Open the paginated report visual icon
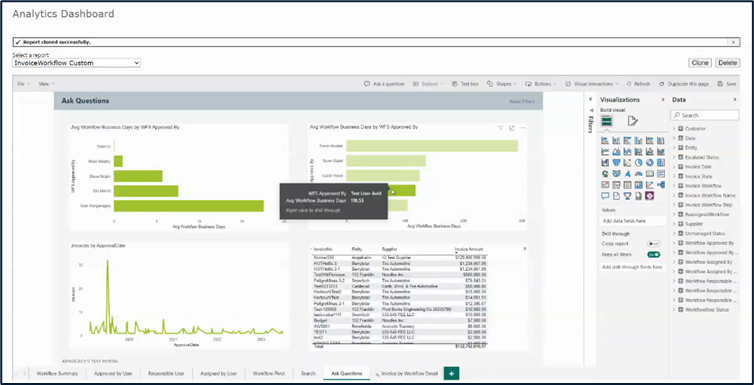This screenshot has width=754, height=385. (639, 196)
